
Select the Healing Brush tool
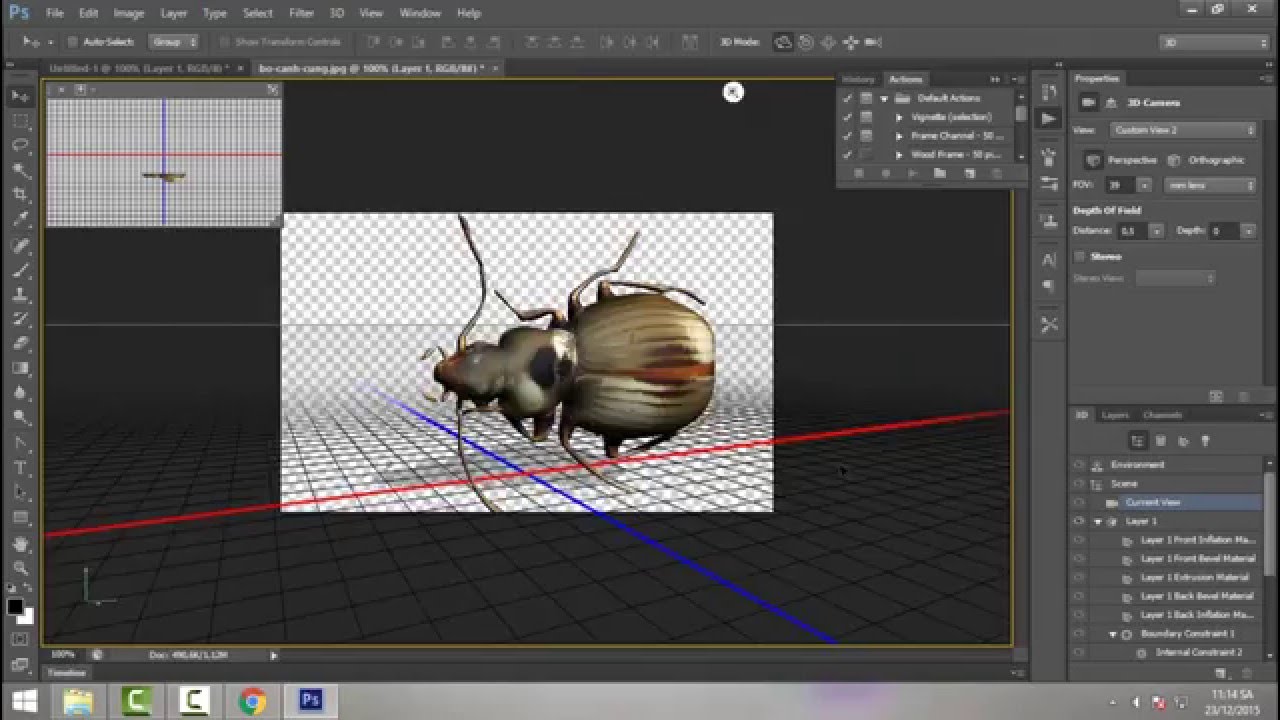tap(20, 245)
